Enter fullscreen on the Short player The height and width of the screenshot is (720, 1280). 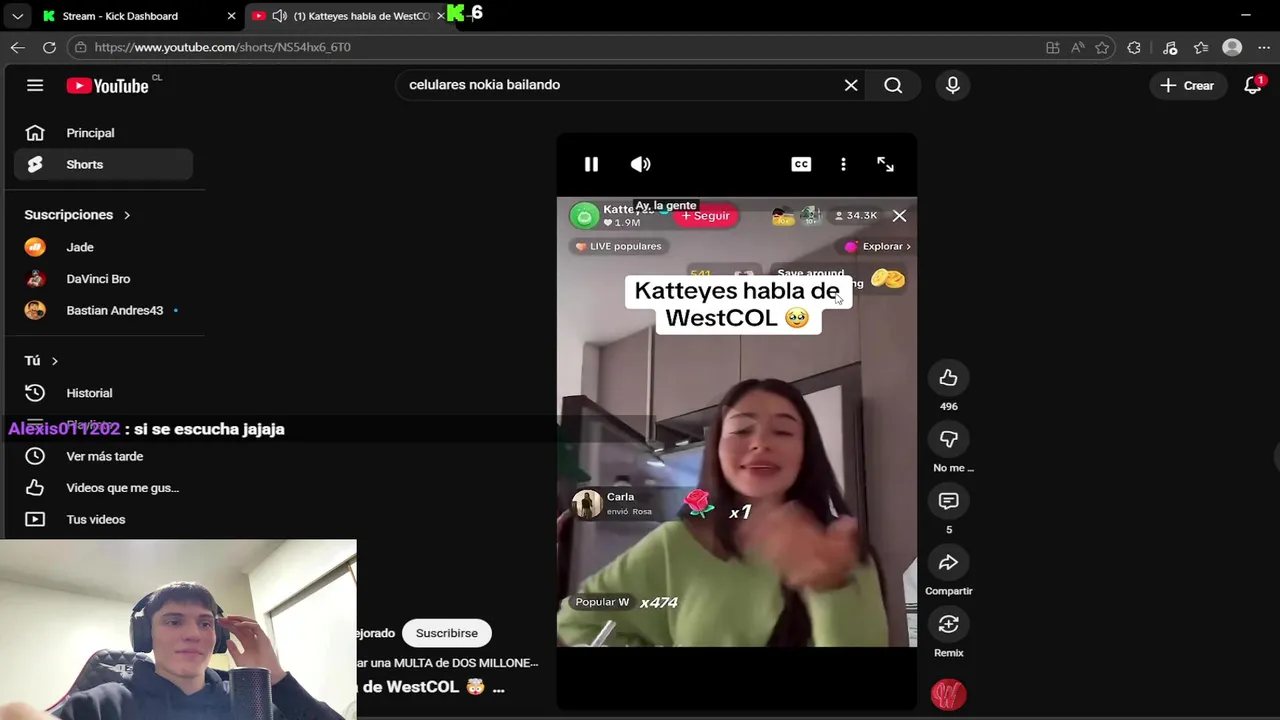885,164
